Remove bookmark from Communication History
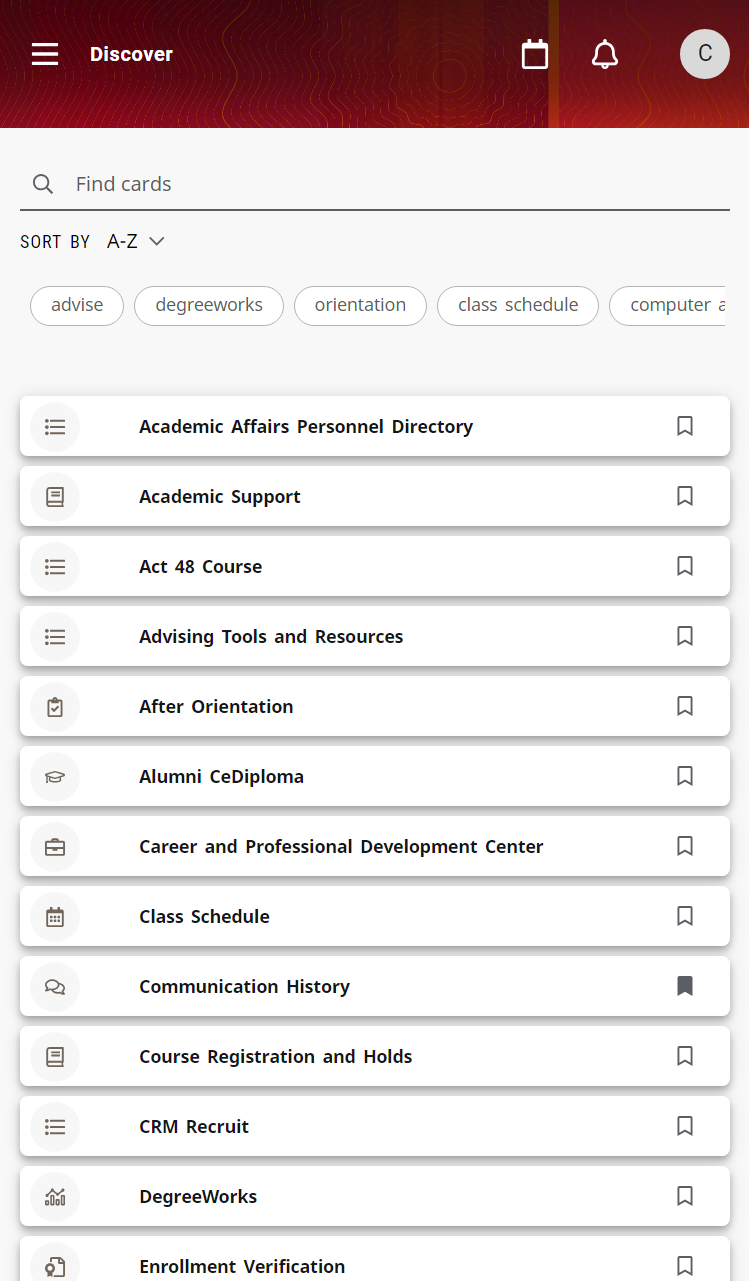Image resolution: width=749 pixels, height=1281 pixels. (x=685, y=986)
